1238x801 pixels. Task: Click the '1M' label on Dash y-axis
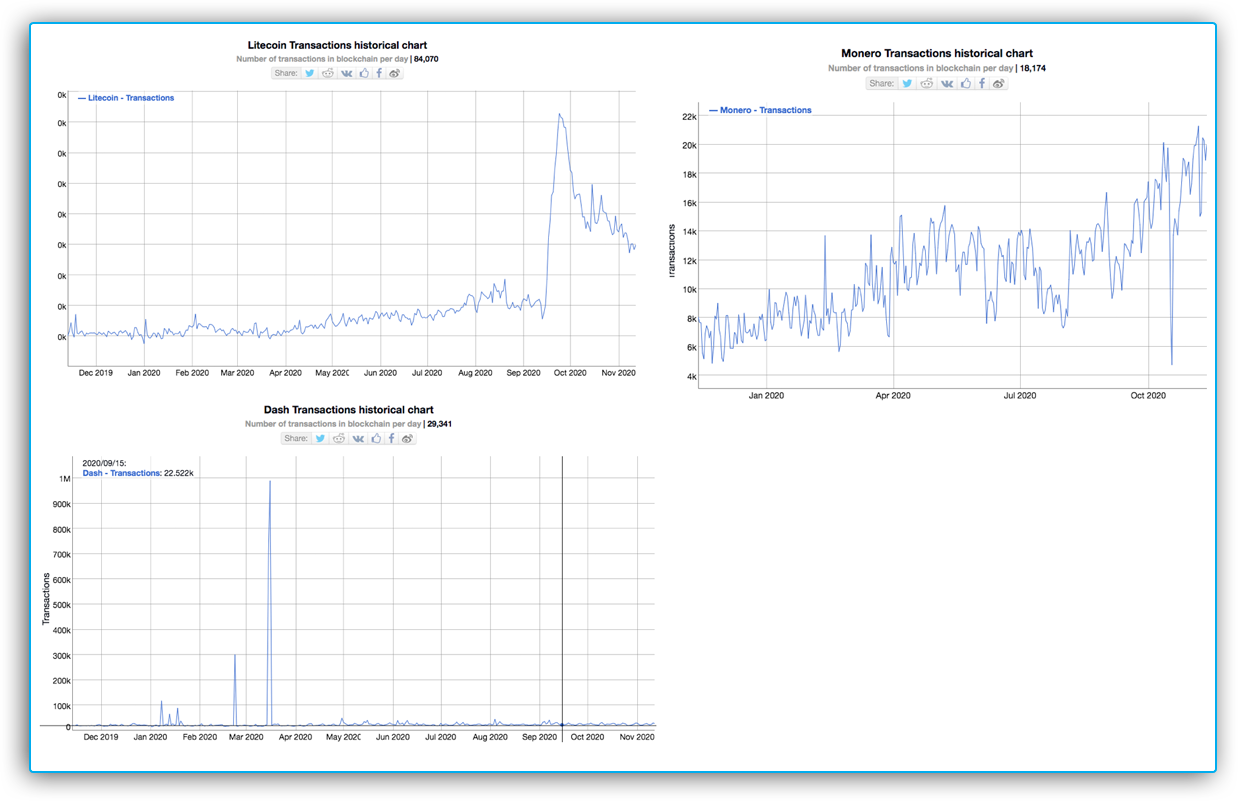(65, 479)
